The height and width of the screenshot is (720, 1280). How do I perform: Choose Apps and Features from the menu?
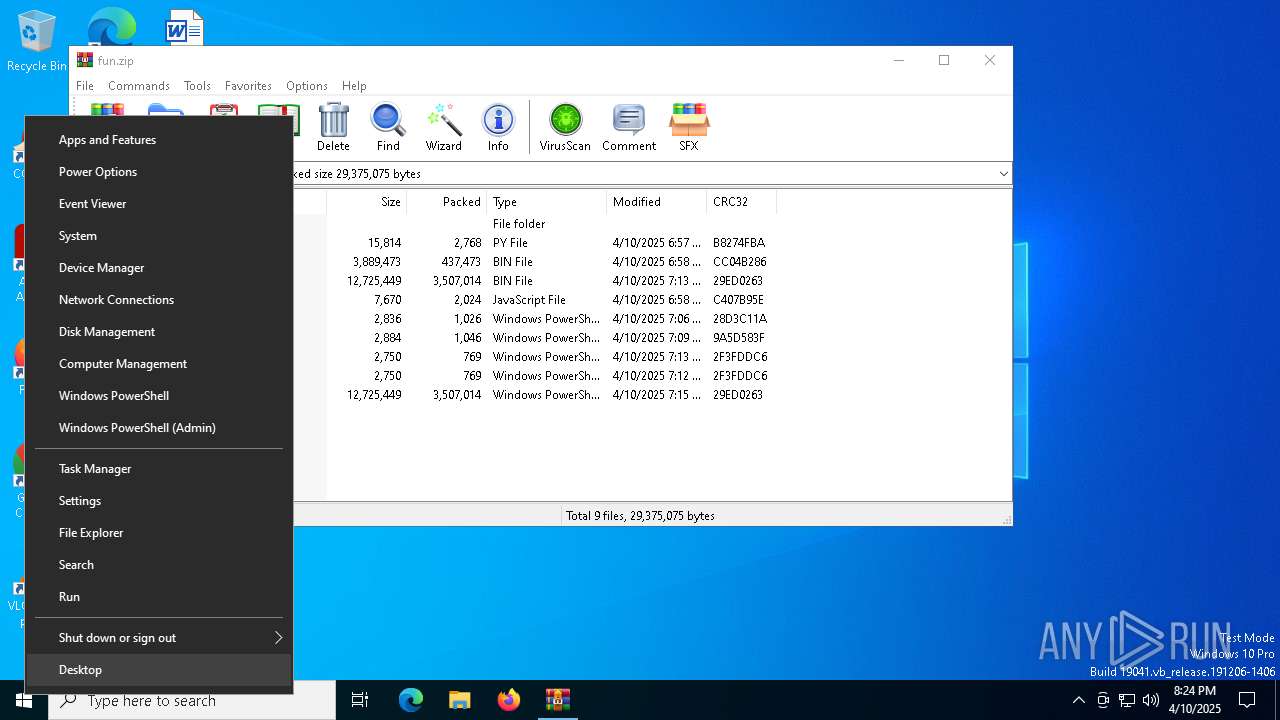[x=159, y=140]
